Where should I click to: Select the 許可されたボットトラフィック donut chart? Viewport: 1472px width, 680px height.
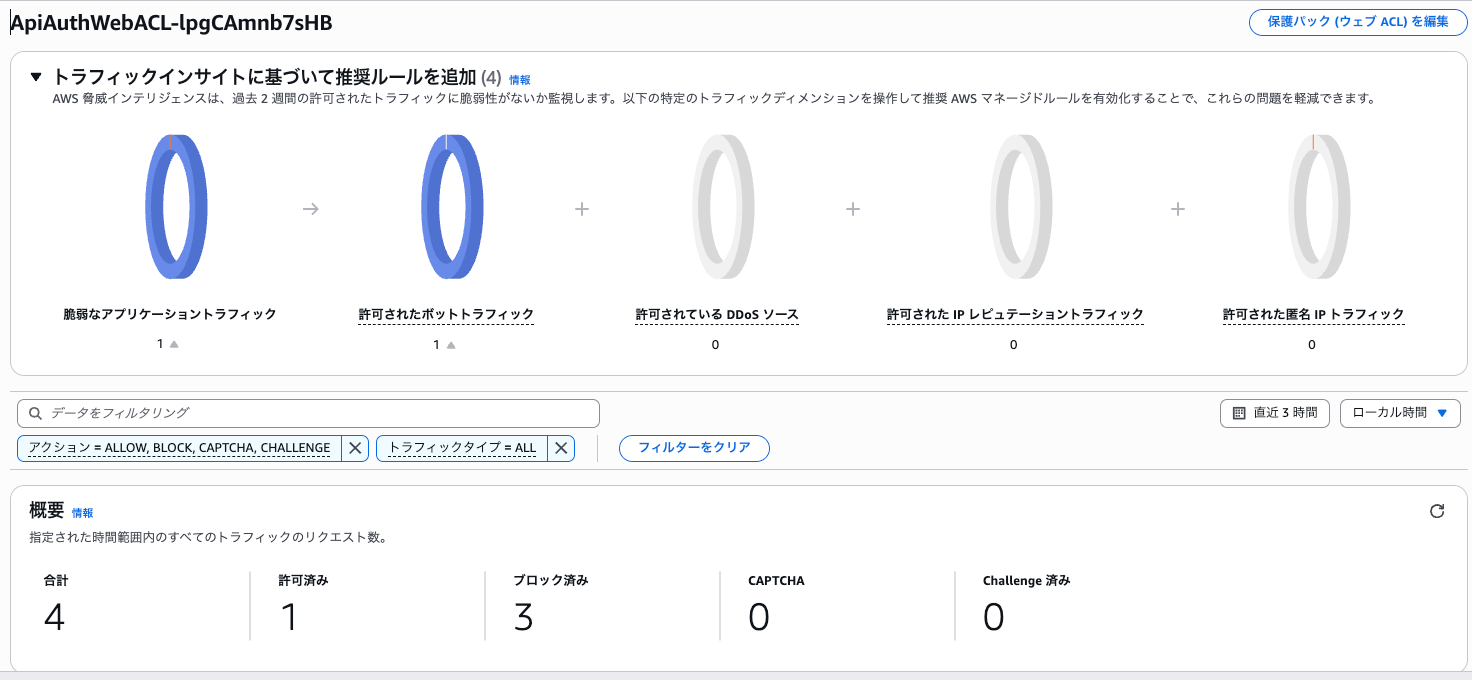click(x=451, y=208)
